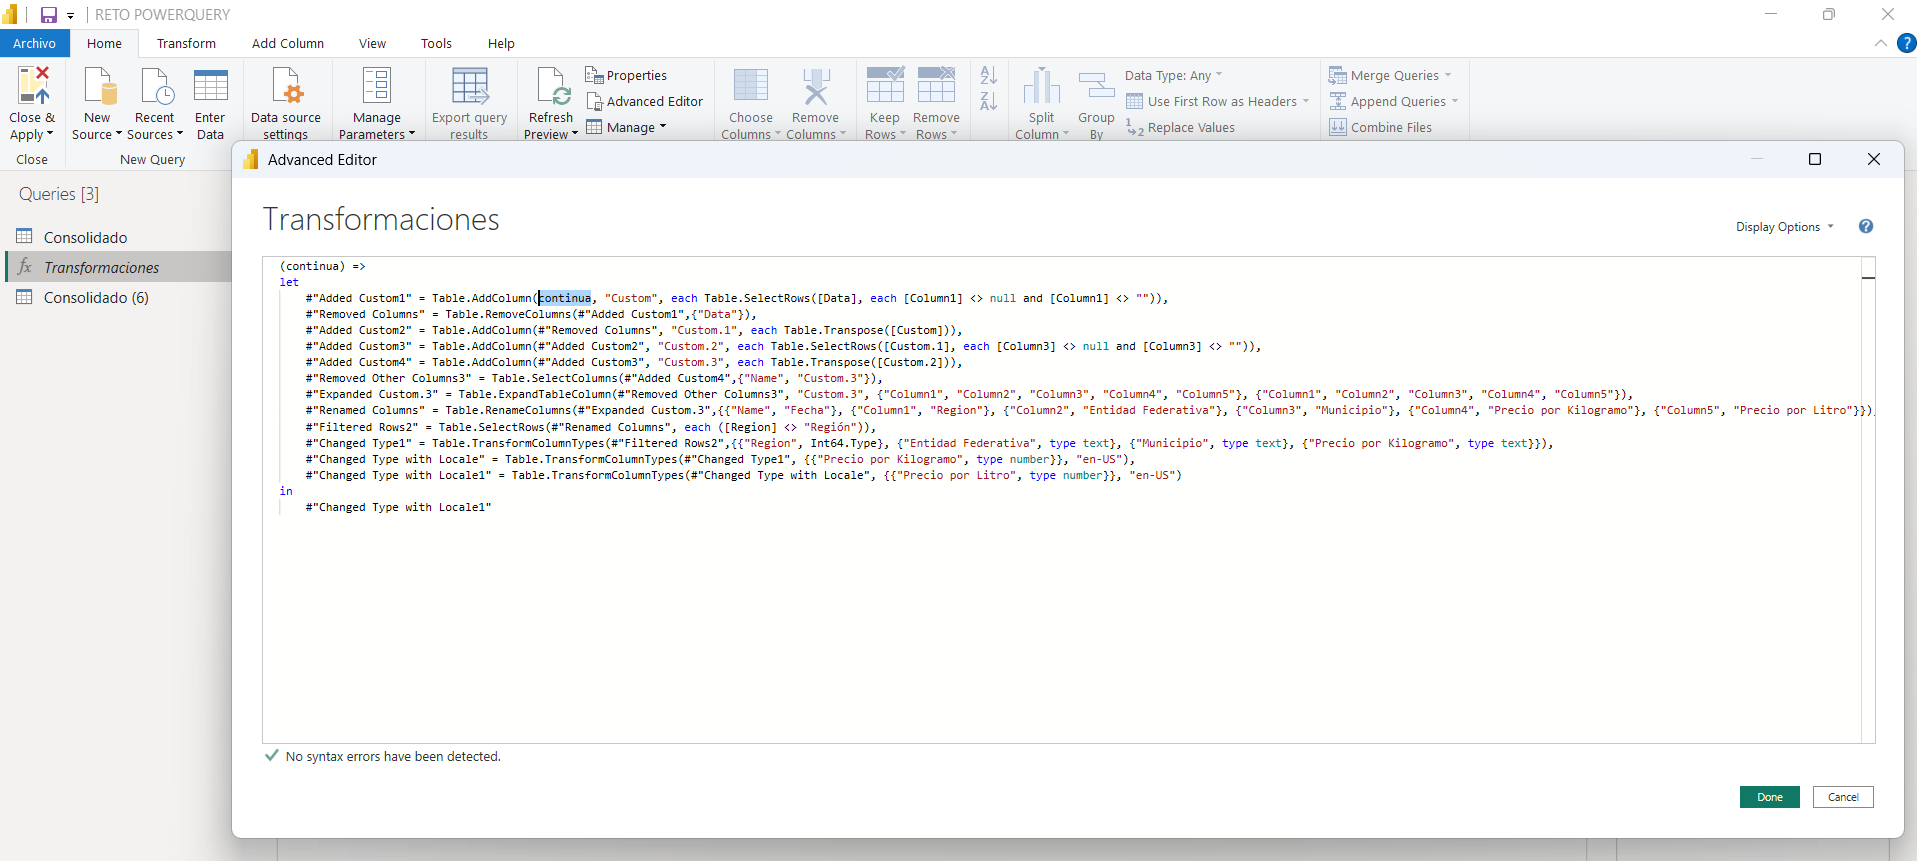1917x861 pixels.
Task: Open Data source settings
Action: tap(286, 87)
